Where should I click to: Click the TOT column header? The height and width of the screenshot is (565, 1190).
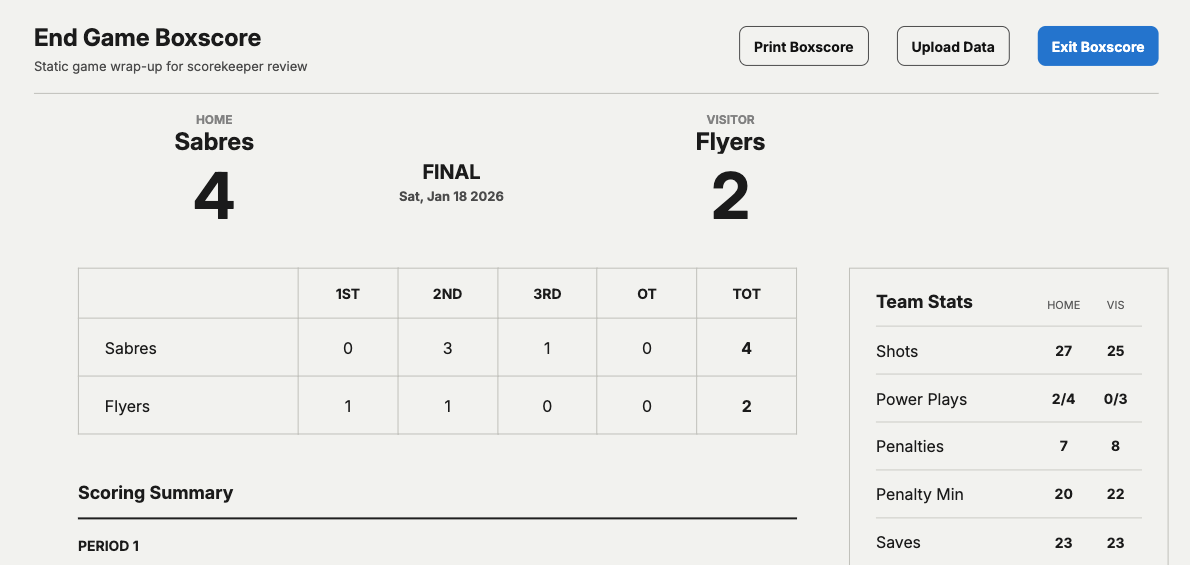(747, 294)
